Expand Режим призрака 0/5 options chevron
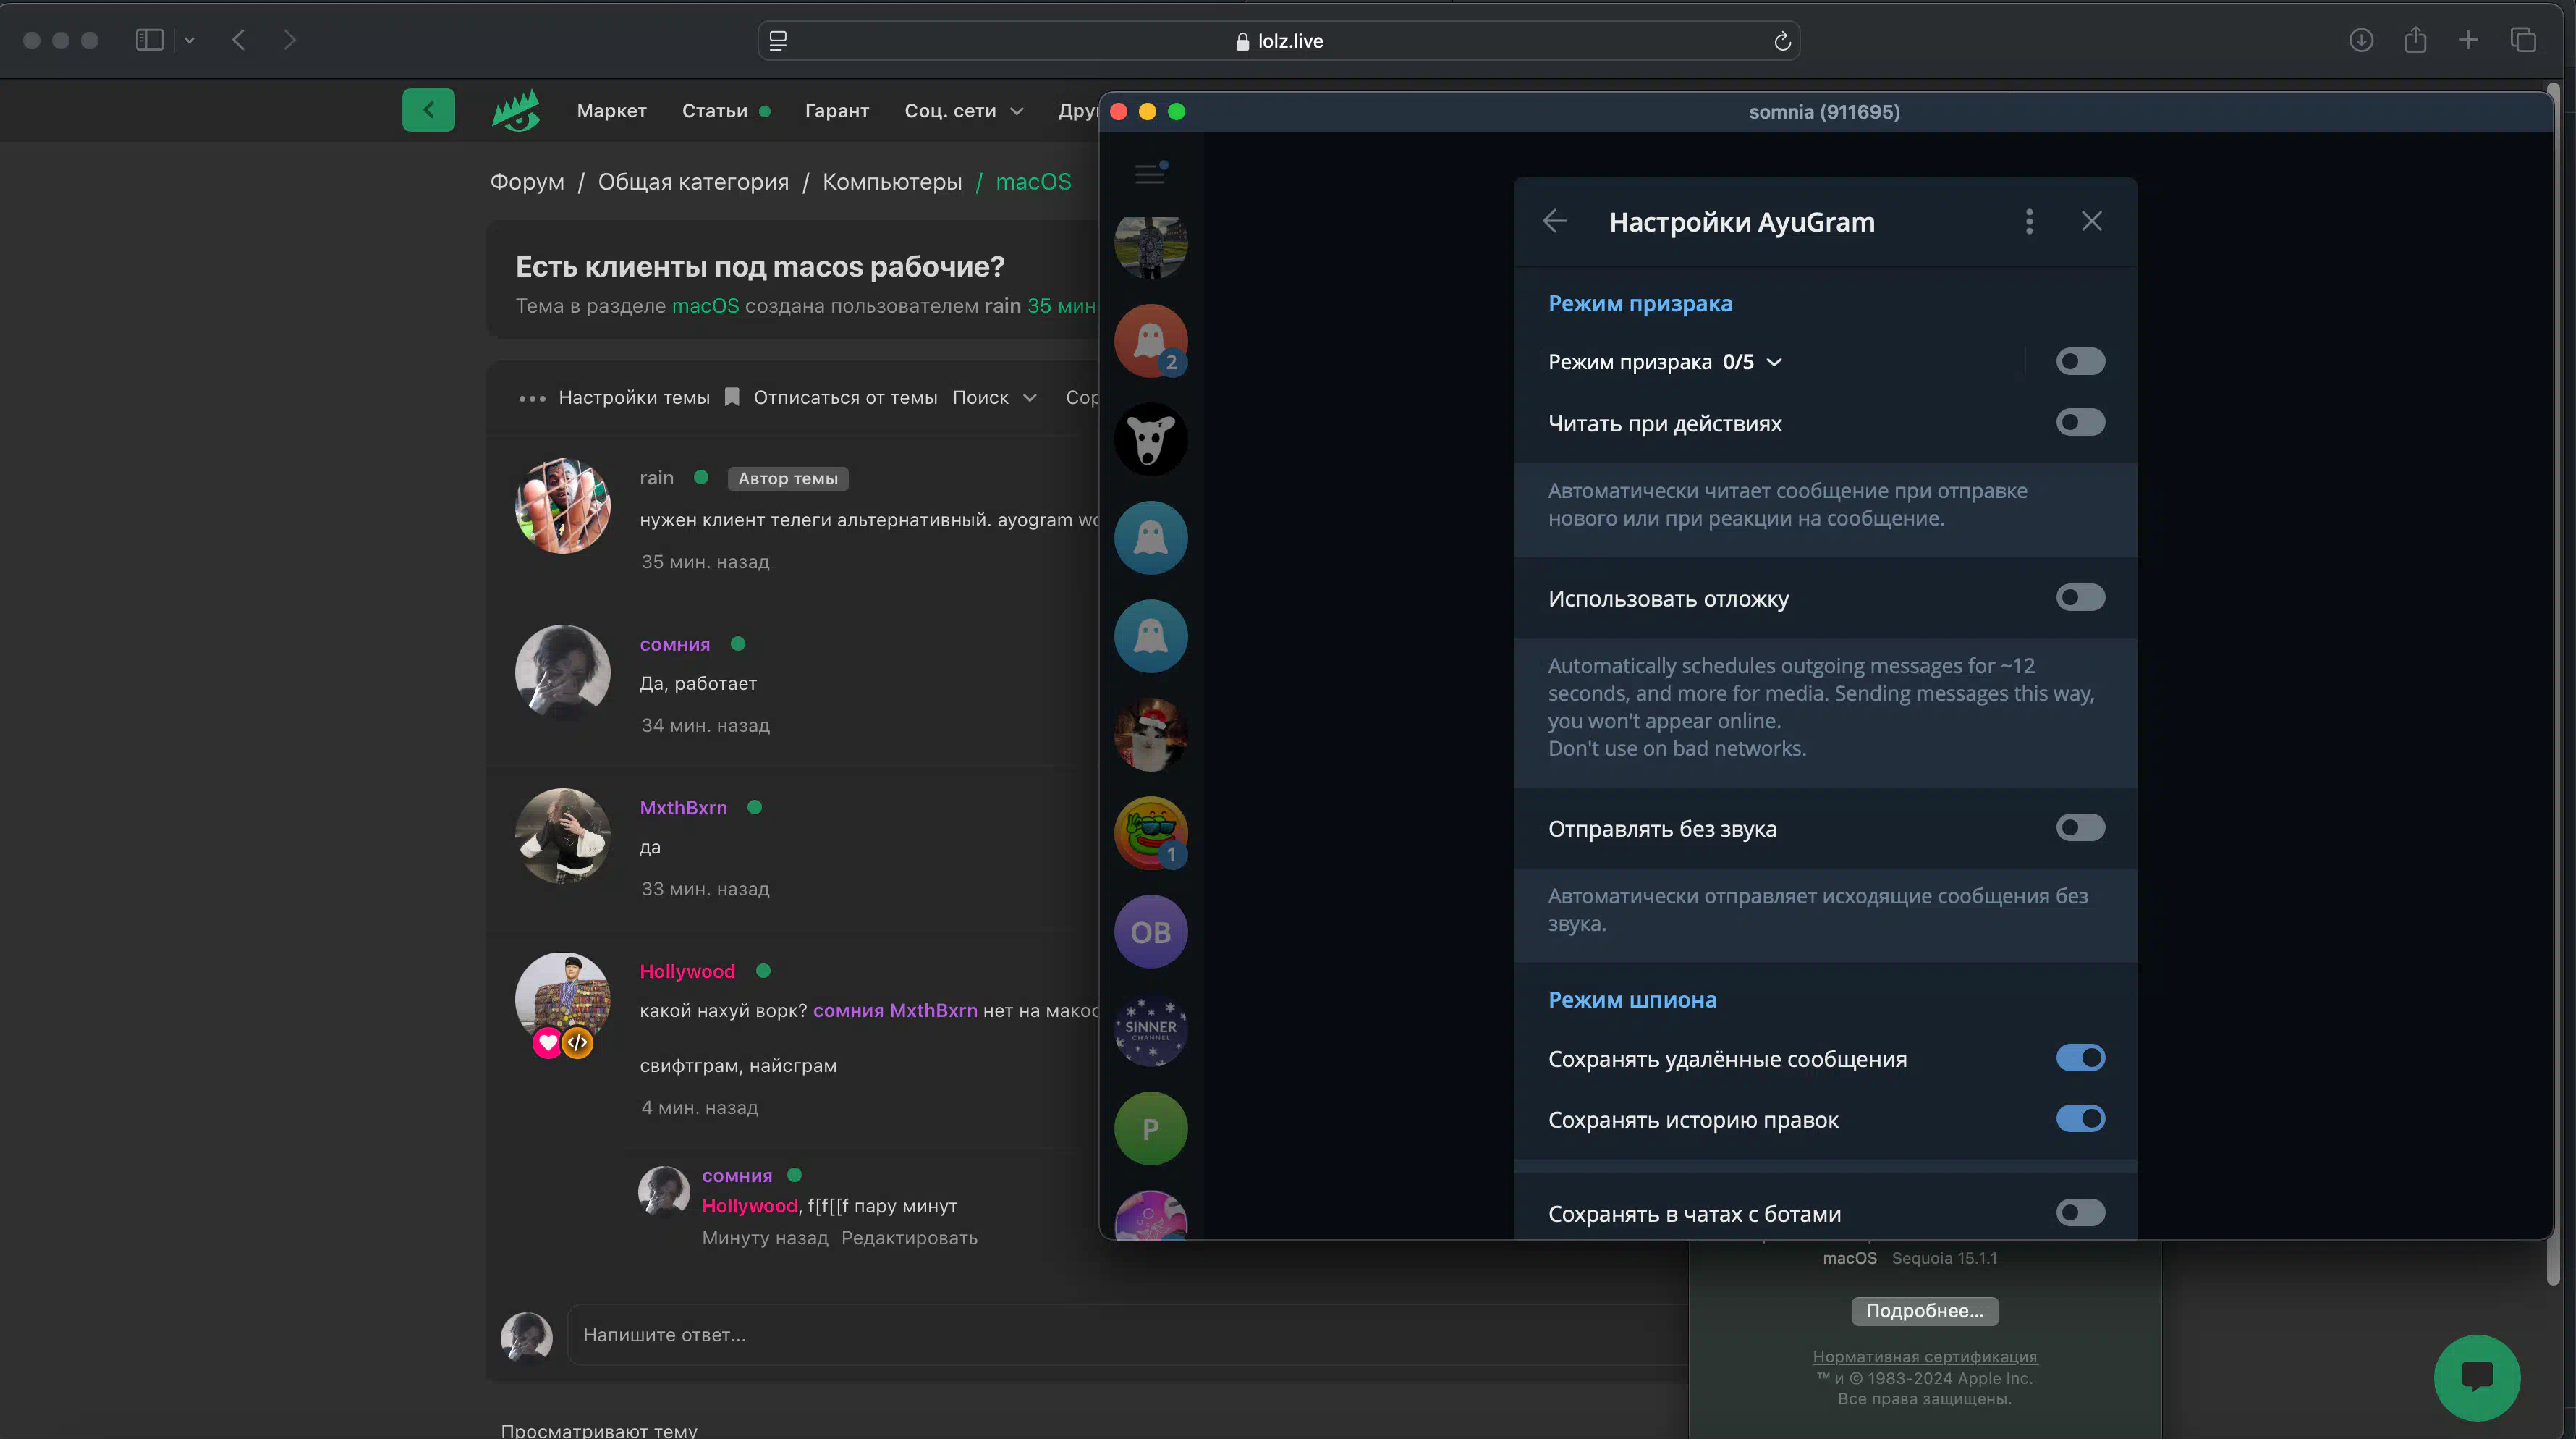This screenshot has width=2576, height=1439. (1774, 362)
